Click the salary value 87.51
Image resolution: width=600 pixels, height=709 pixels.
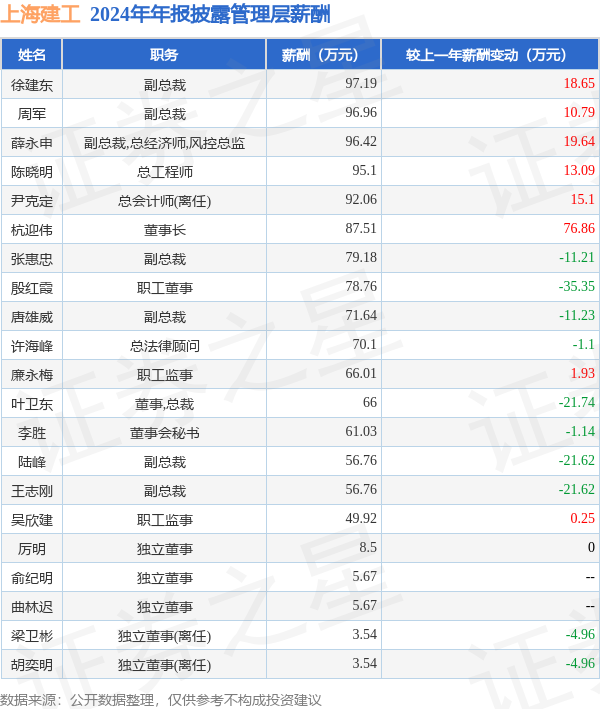pos(361,228)
